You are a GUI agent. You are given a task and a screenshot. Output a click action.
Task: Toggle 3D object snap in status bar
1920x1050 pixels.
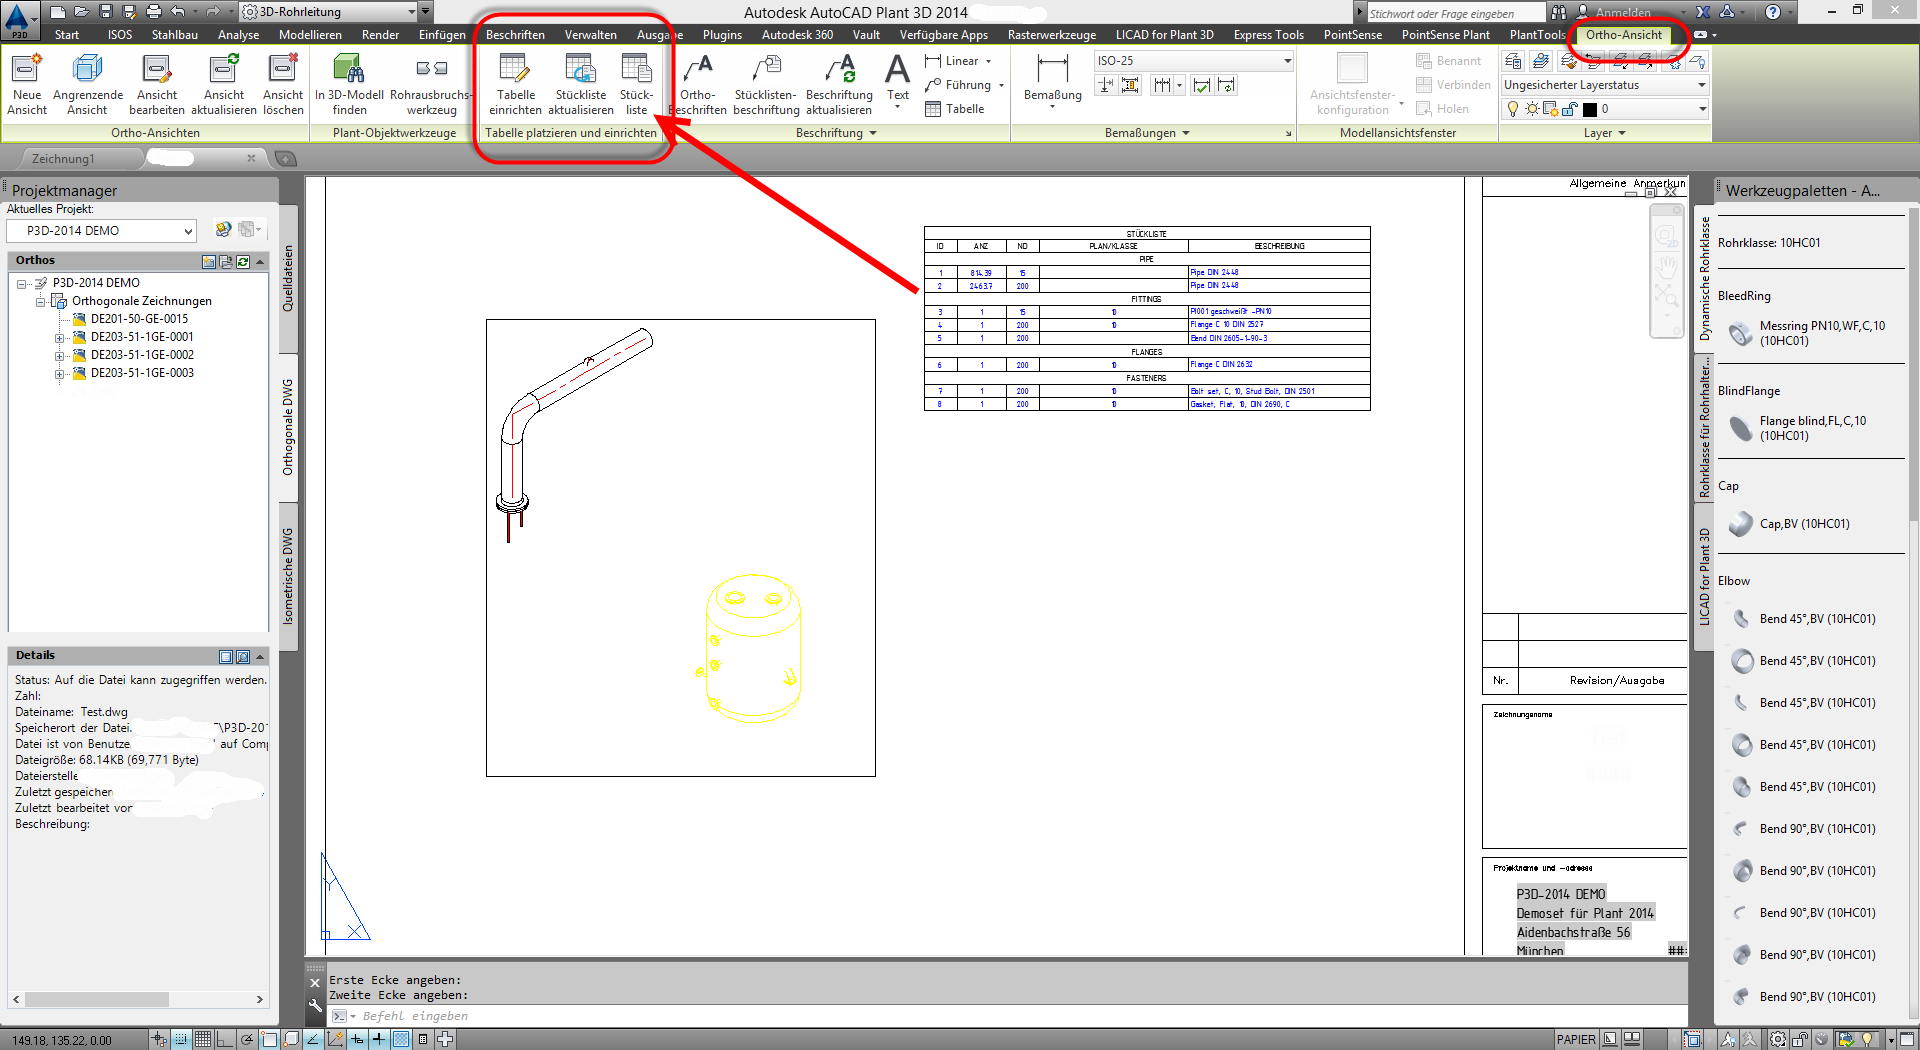point(291,1039)
